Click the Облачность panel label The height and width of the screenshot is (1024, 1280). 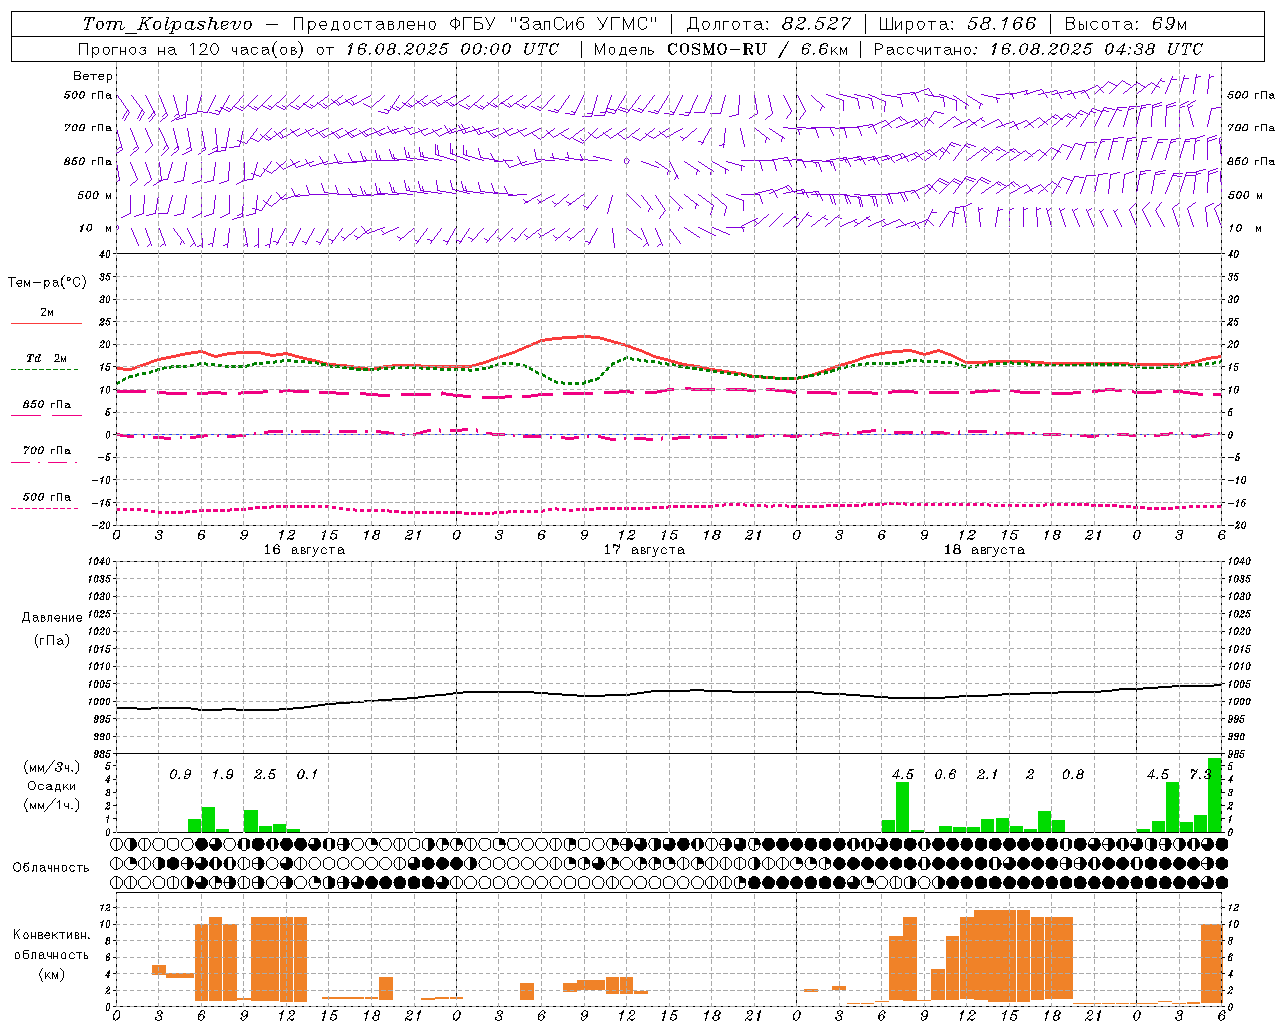pyautogui.click(x=50, y=868)
